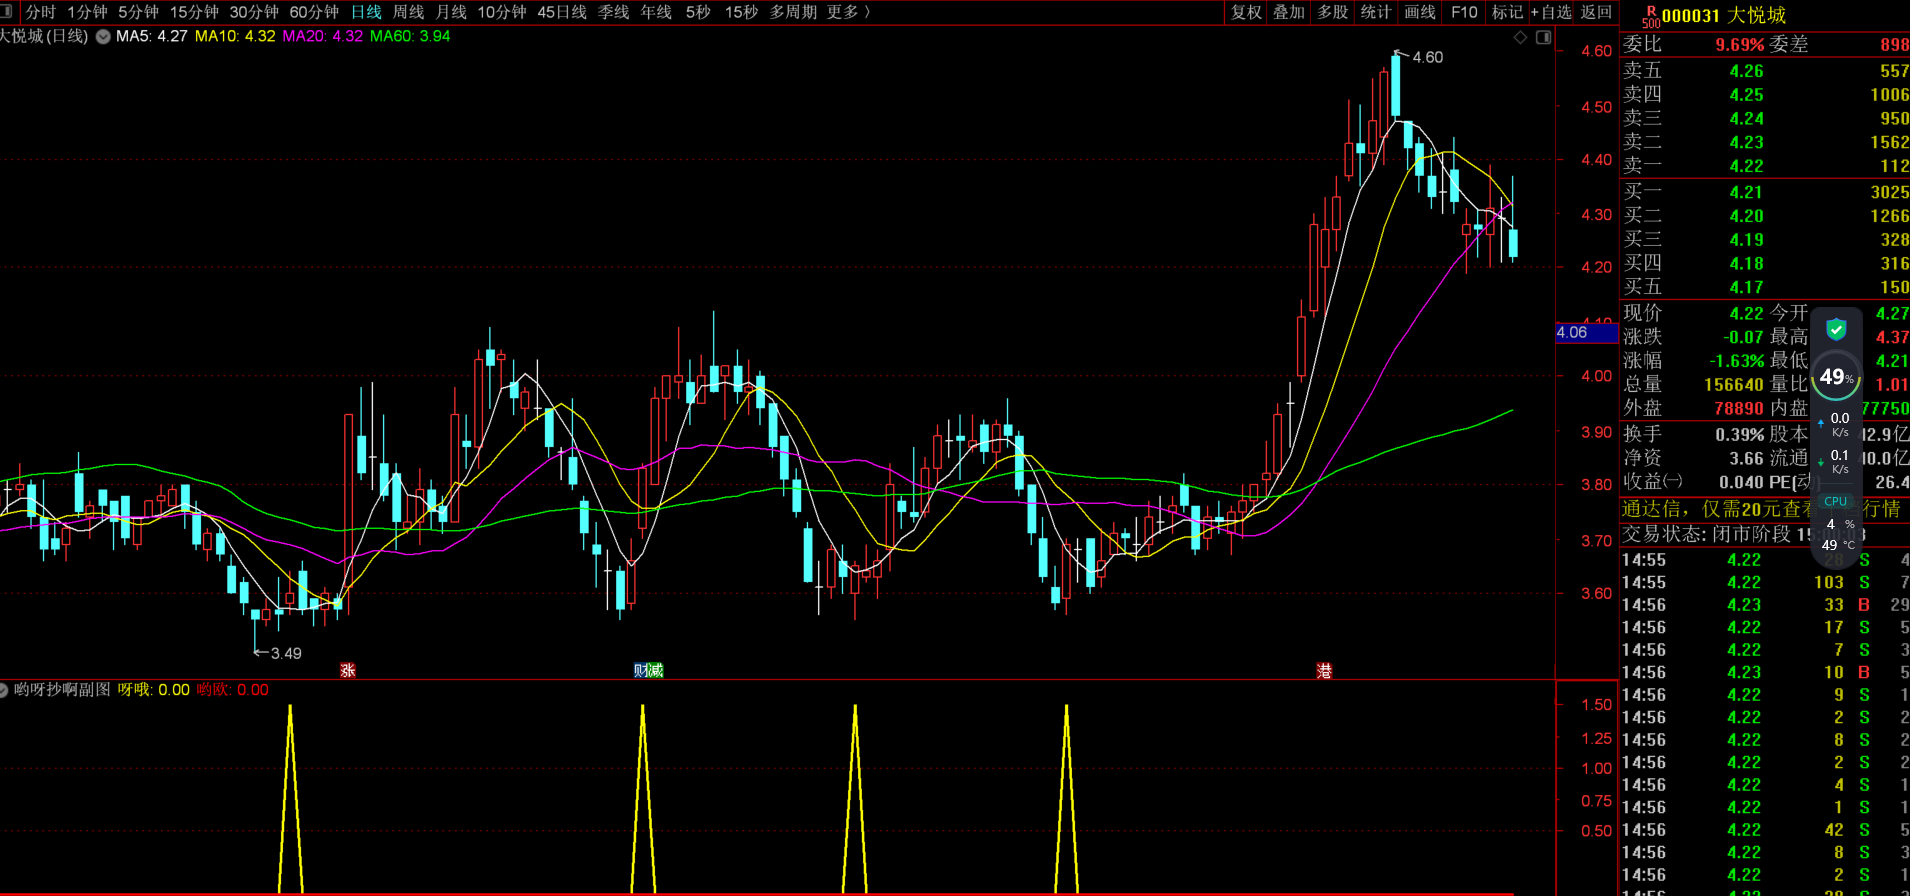1910x896 pixels.
Task: Click the 14:55 trade row with 103 S
Action: click(1765, 583)
